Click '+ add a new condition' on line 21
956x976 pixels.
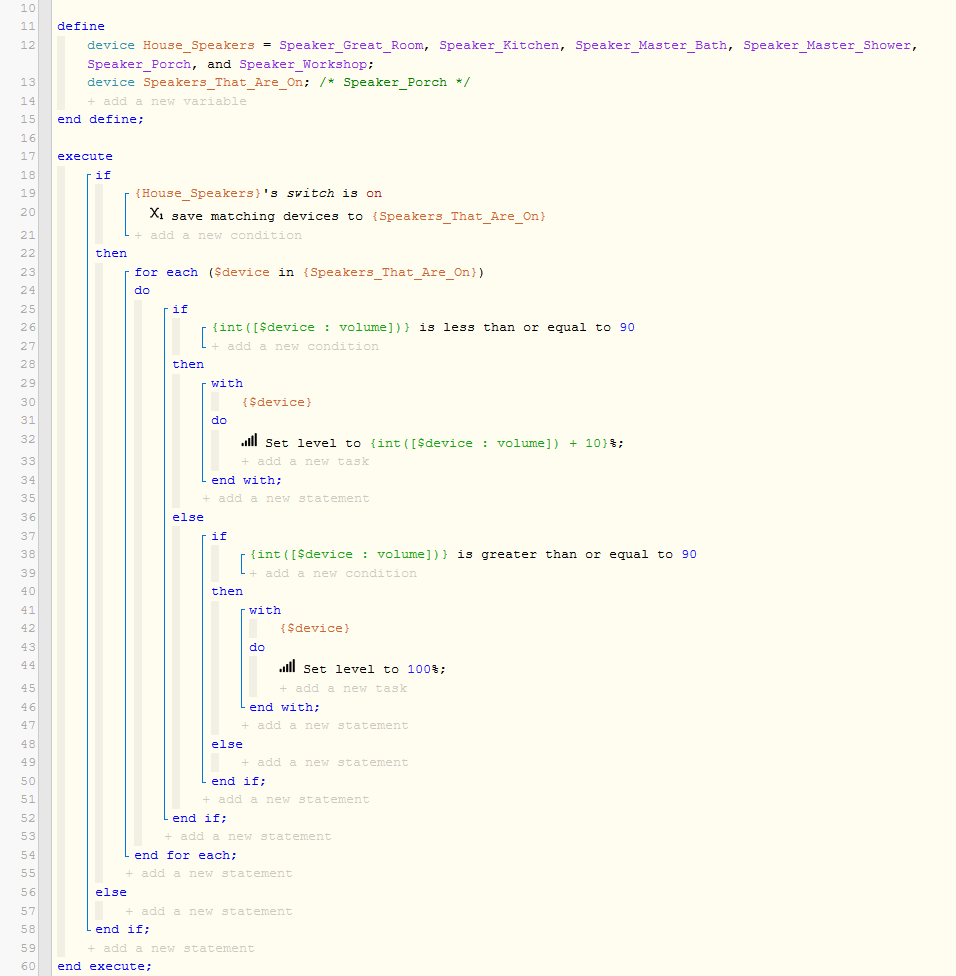point(218,235)
